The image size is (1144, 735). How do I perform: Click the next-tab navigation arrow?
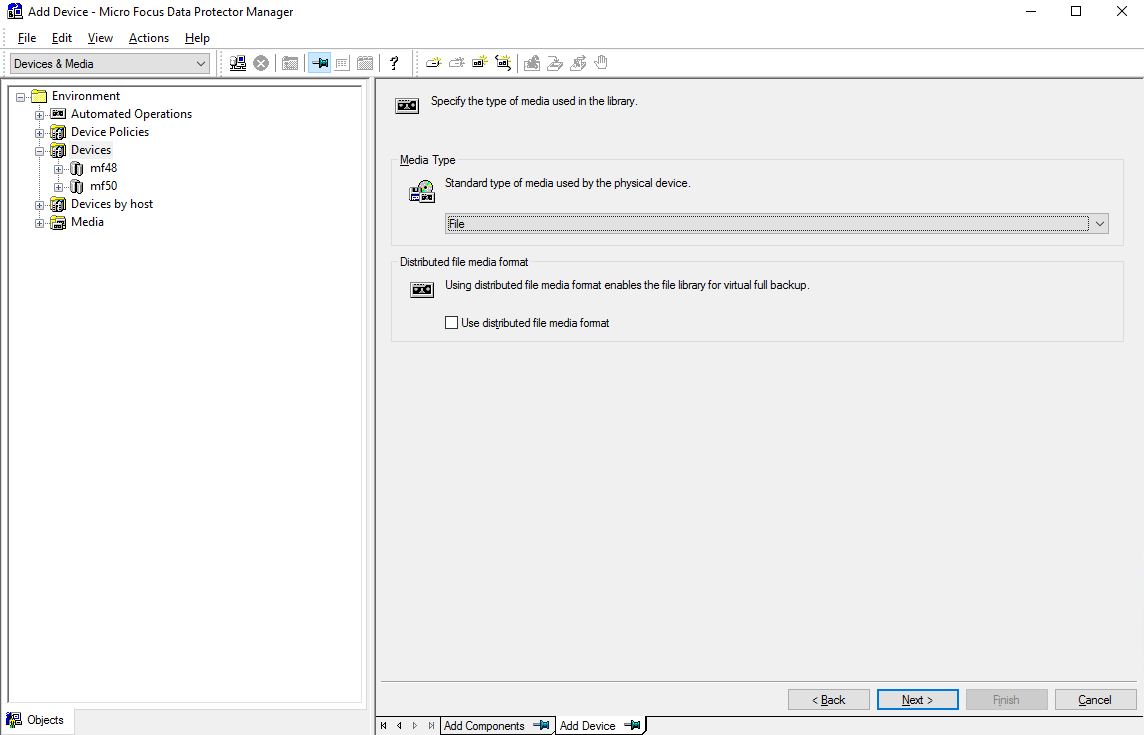pyautogui.click(x=415, y=726)
